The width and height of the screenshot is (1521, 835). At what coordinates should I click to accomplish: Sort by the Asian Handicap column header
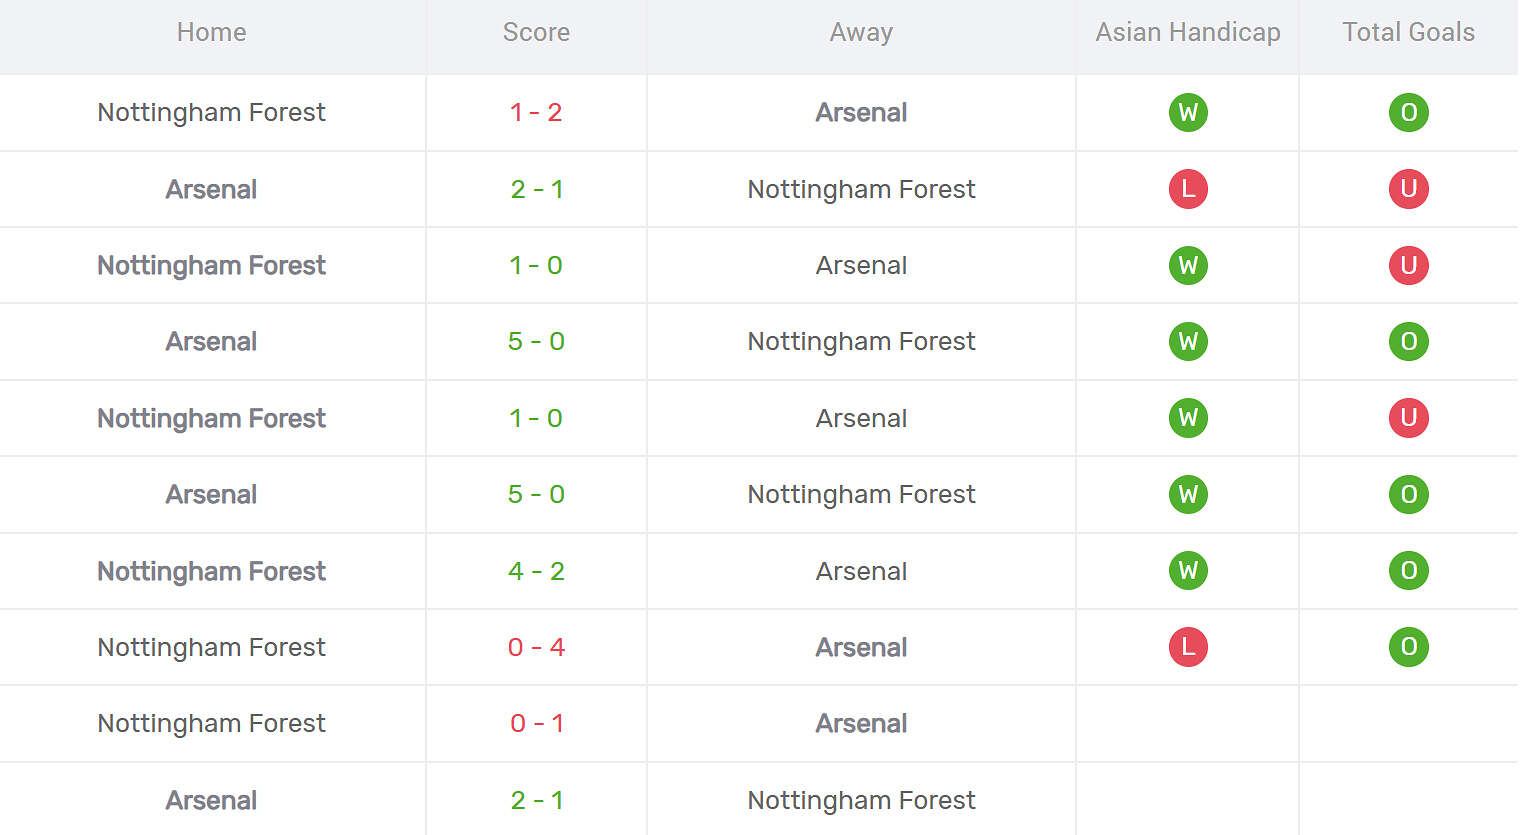click(x=1188, y=32)
